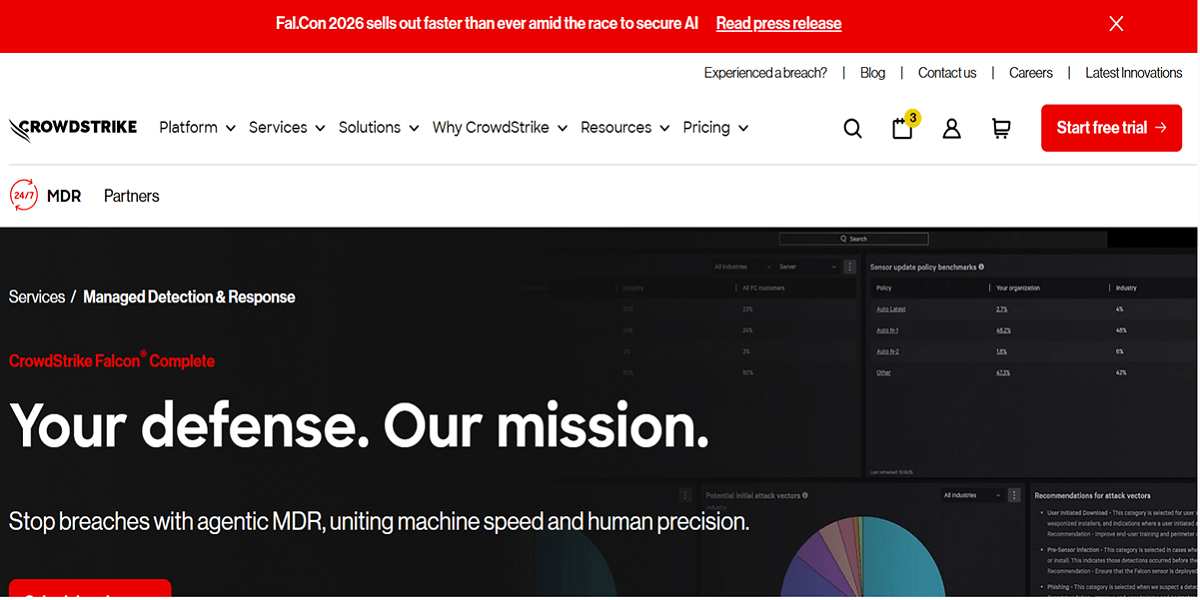The width and height of the screenshot is (1200, 600).
Task: Open the shopping bag icon with badge
Action: tap(904, 126)
